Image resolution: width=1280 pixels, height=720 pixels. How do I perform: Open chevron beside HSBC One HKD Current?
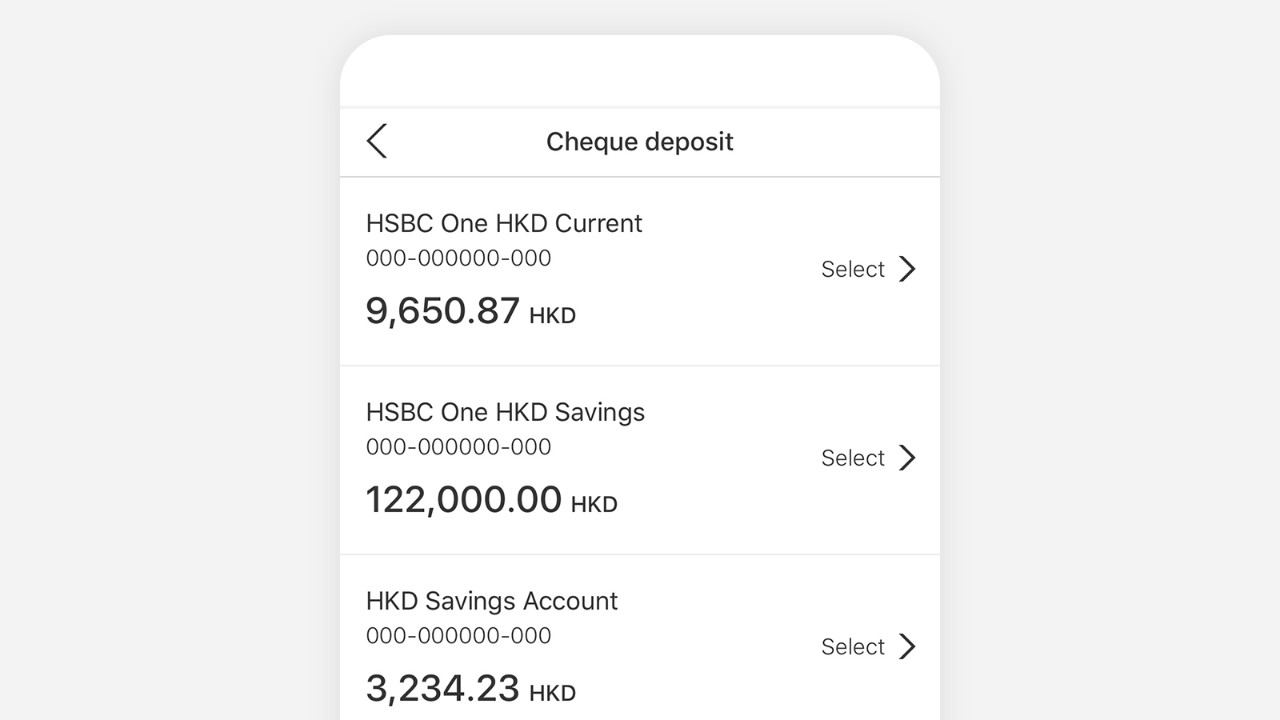click(907, 269)
